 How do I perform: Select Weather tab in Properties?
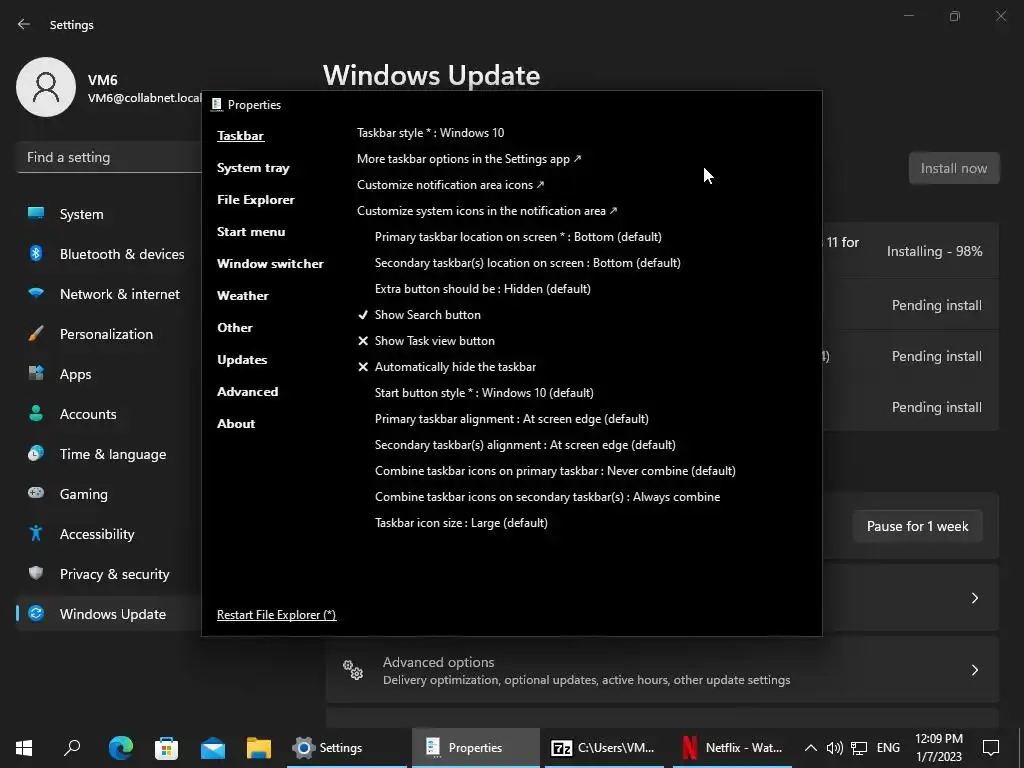(242, 296)
